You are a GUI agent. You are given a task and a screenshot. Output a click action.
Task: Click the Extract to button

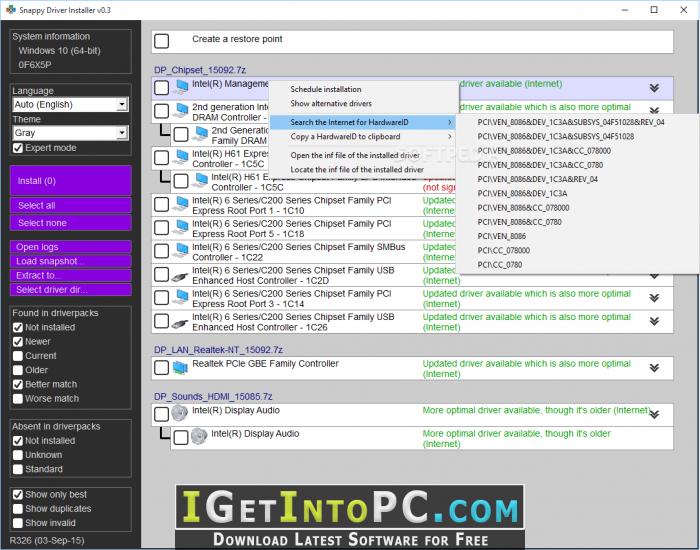(71, 275)
